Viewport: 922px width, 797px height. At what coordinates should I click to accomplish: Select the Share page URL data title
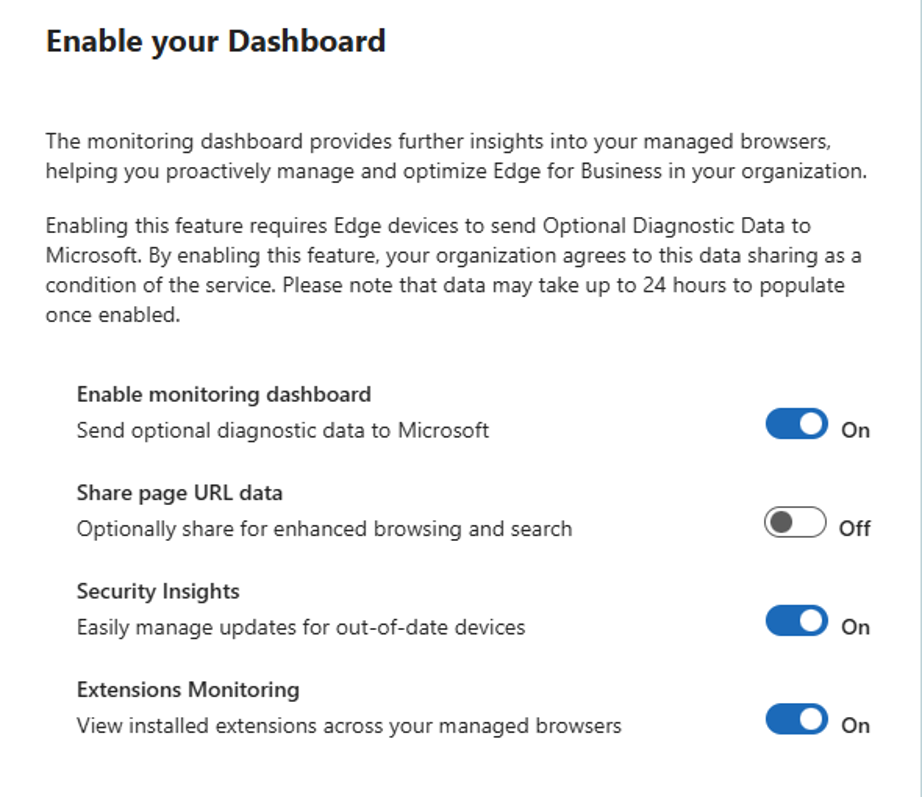point(179,493)
